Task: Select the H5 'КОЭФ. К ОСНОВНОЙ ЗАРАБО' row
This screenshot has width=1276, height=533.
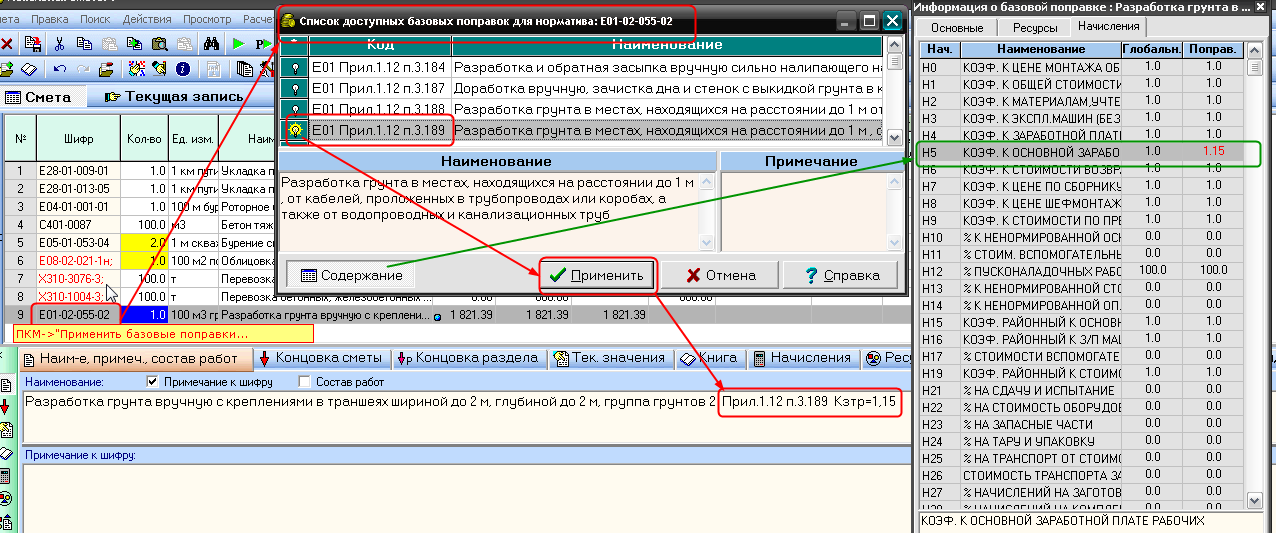Action: pos(1083,153)
